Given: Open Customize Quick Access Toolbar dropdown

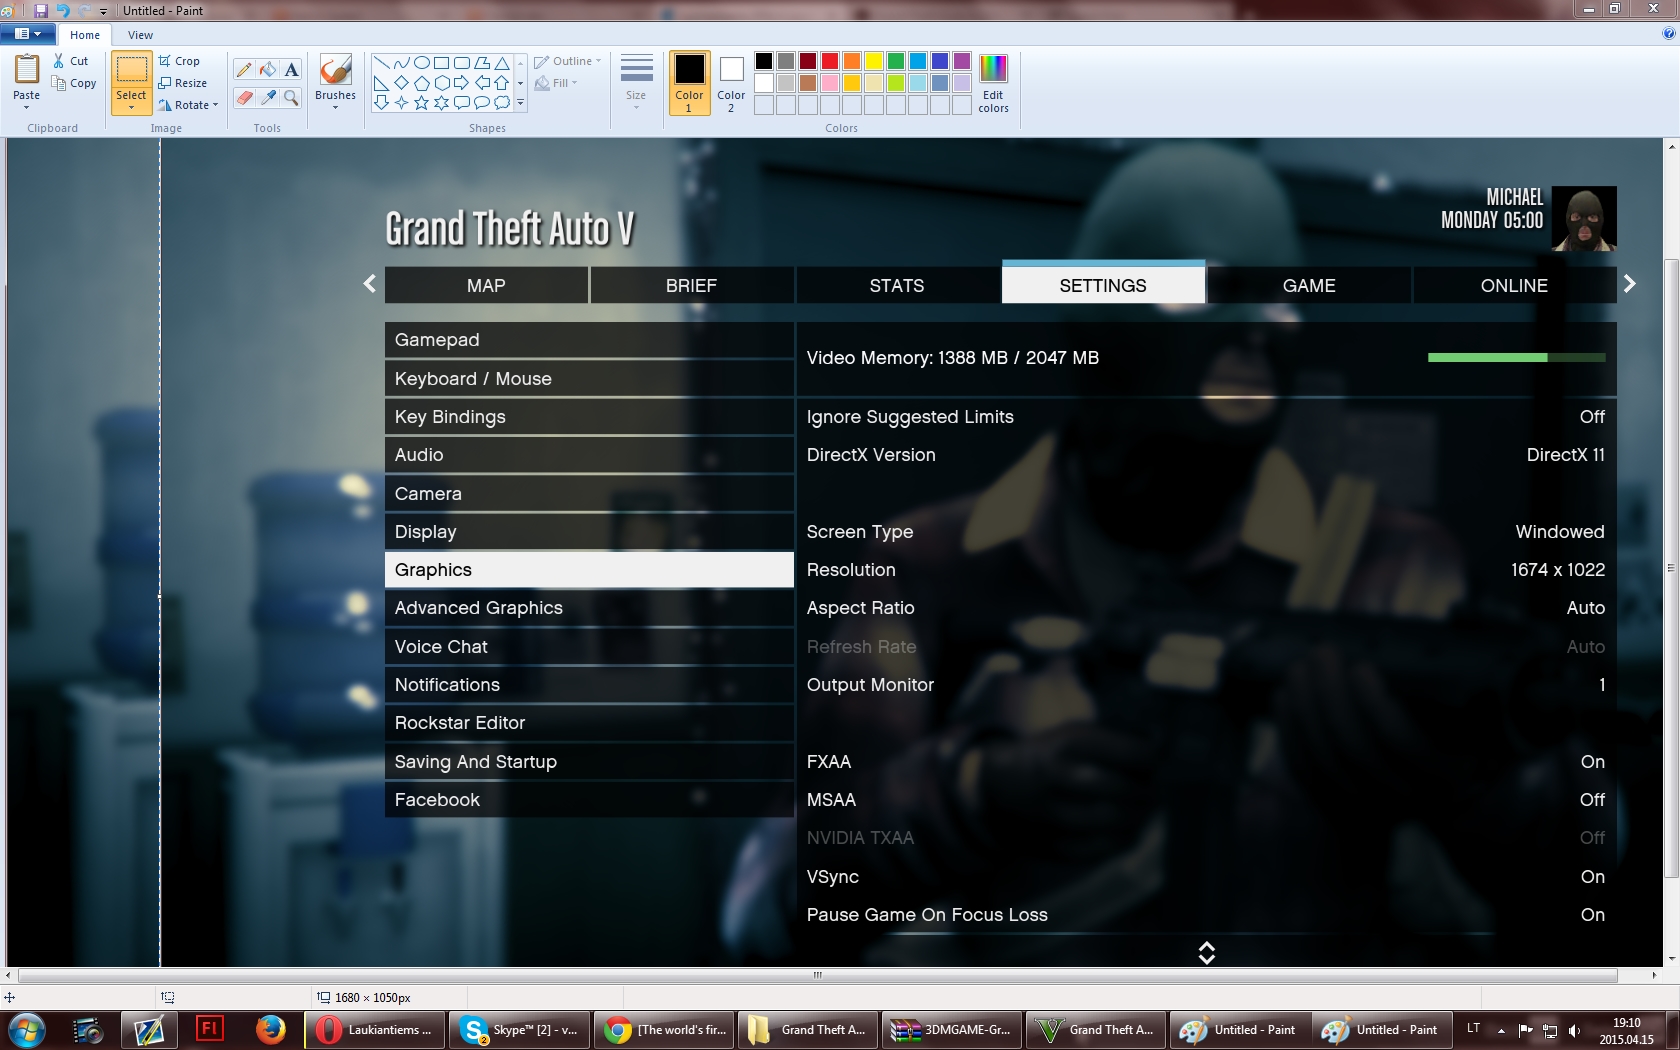Looking at the screenshot, I should pyautogui.click(x=103, y=11).
